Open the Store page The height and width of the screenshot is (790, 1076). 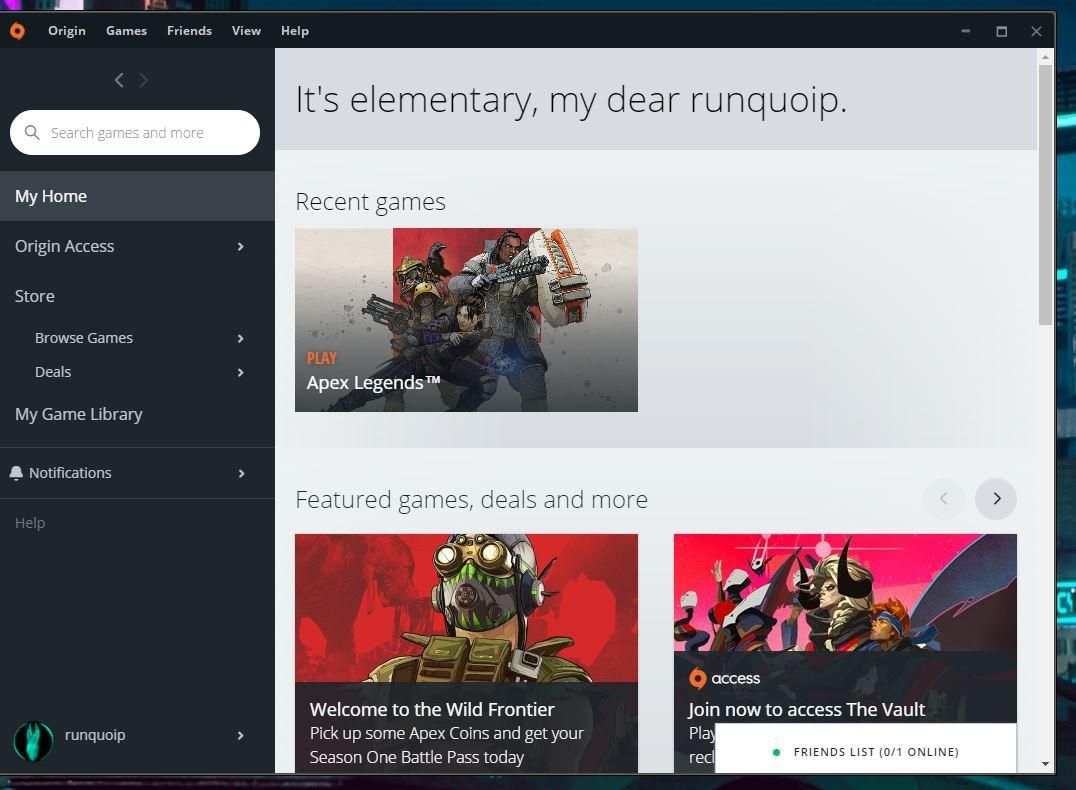(35, 297)
